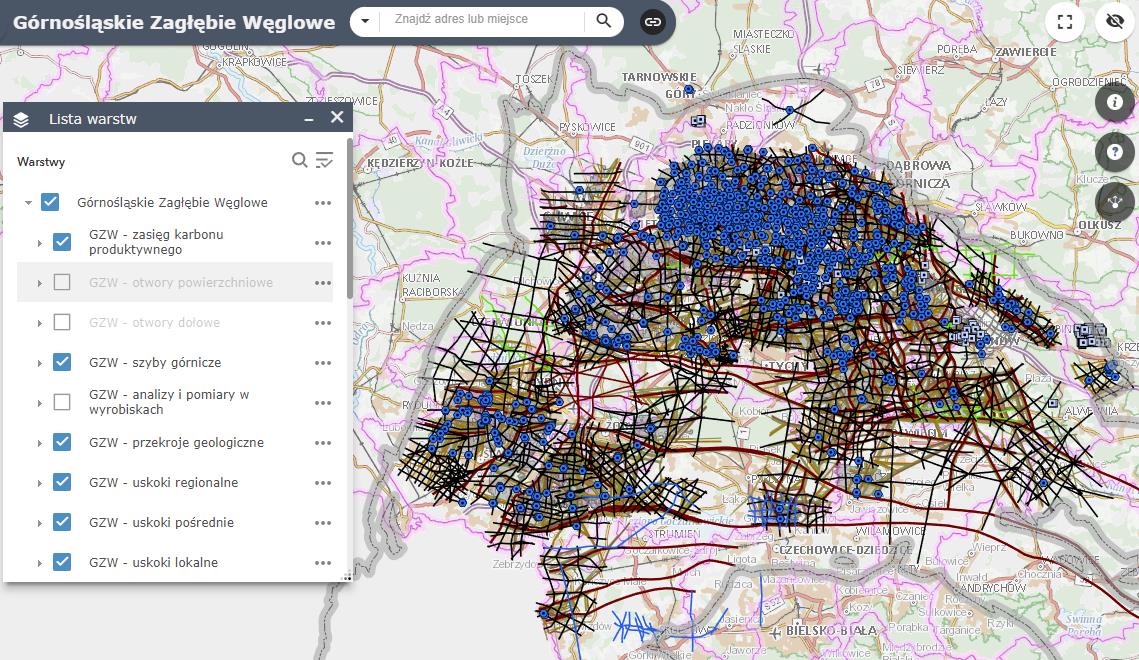The width and height of the screenshot is (1139, 660).
Task: Expand GZW - uskoki pośrednie layer
Action: (x=39, y=523)
